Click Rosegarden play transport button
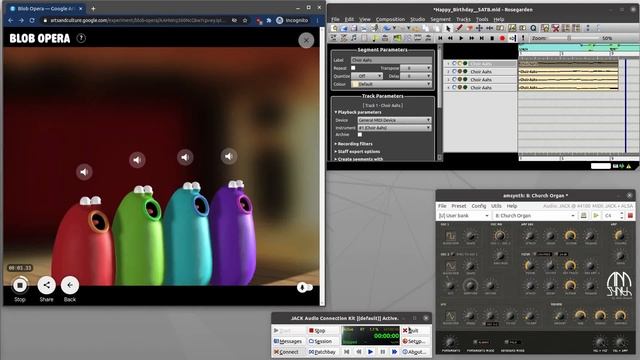Image resolution: width=640 pixels, height=360 pixels. [x=461, y=38]
